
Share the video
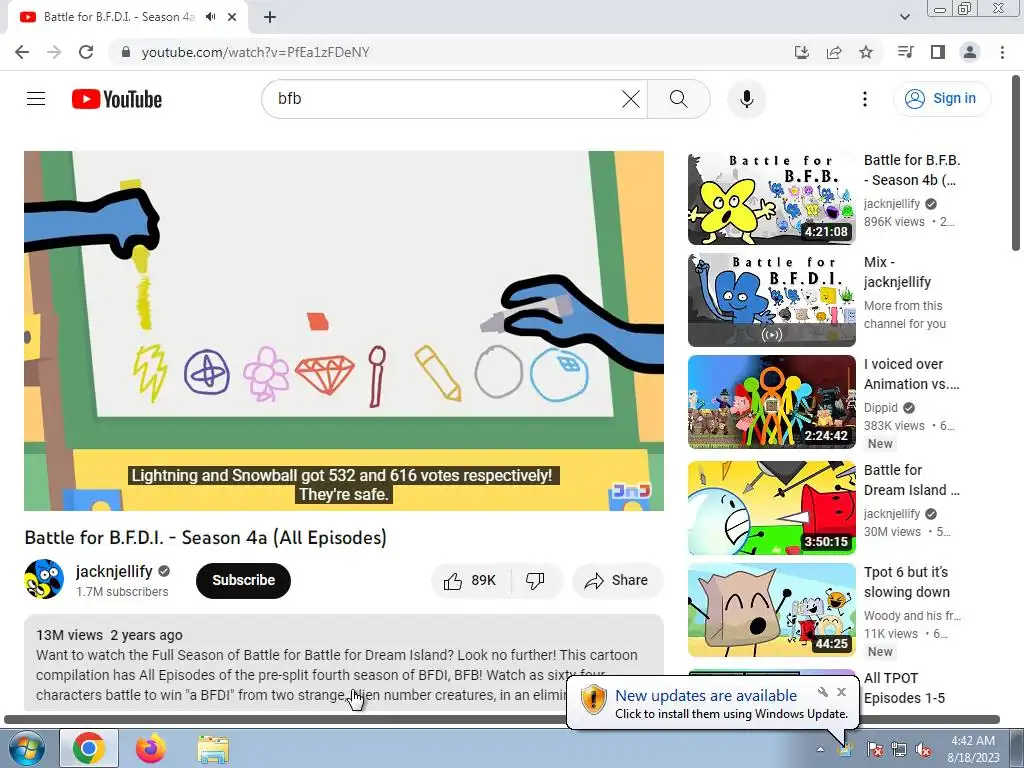tap(617, 581)
